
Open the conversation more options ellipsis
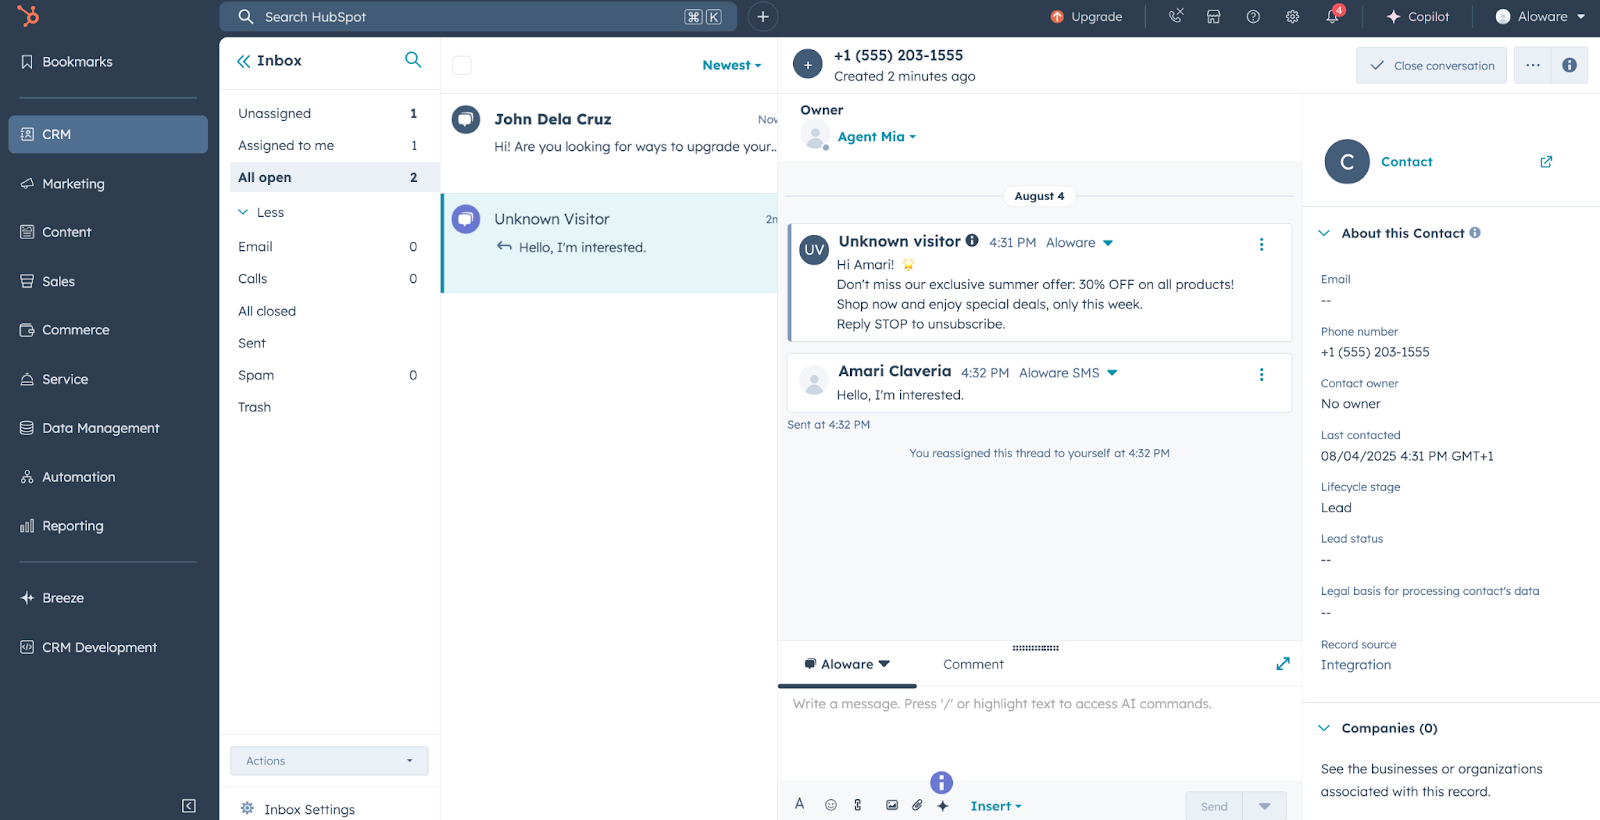[1532, 66]
